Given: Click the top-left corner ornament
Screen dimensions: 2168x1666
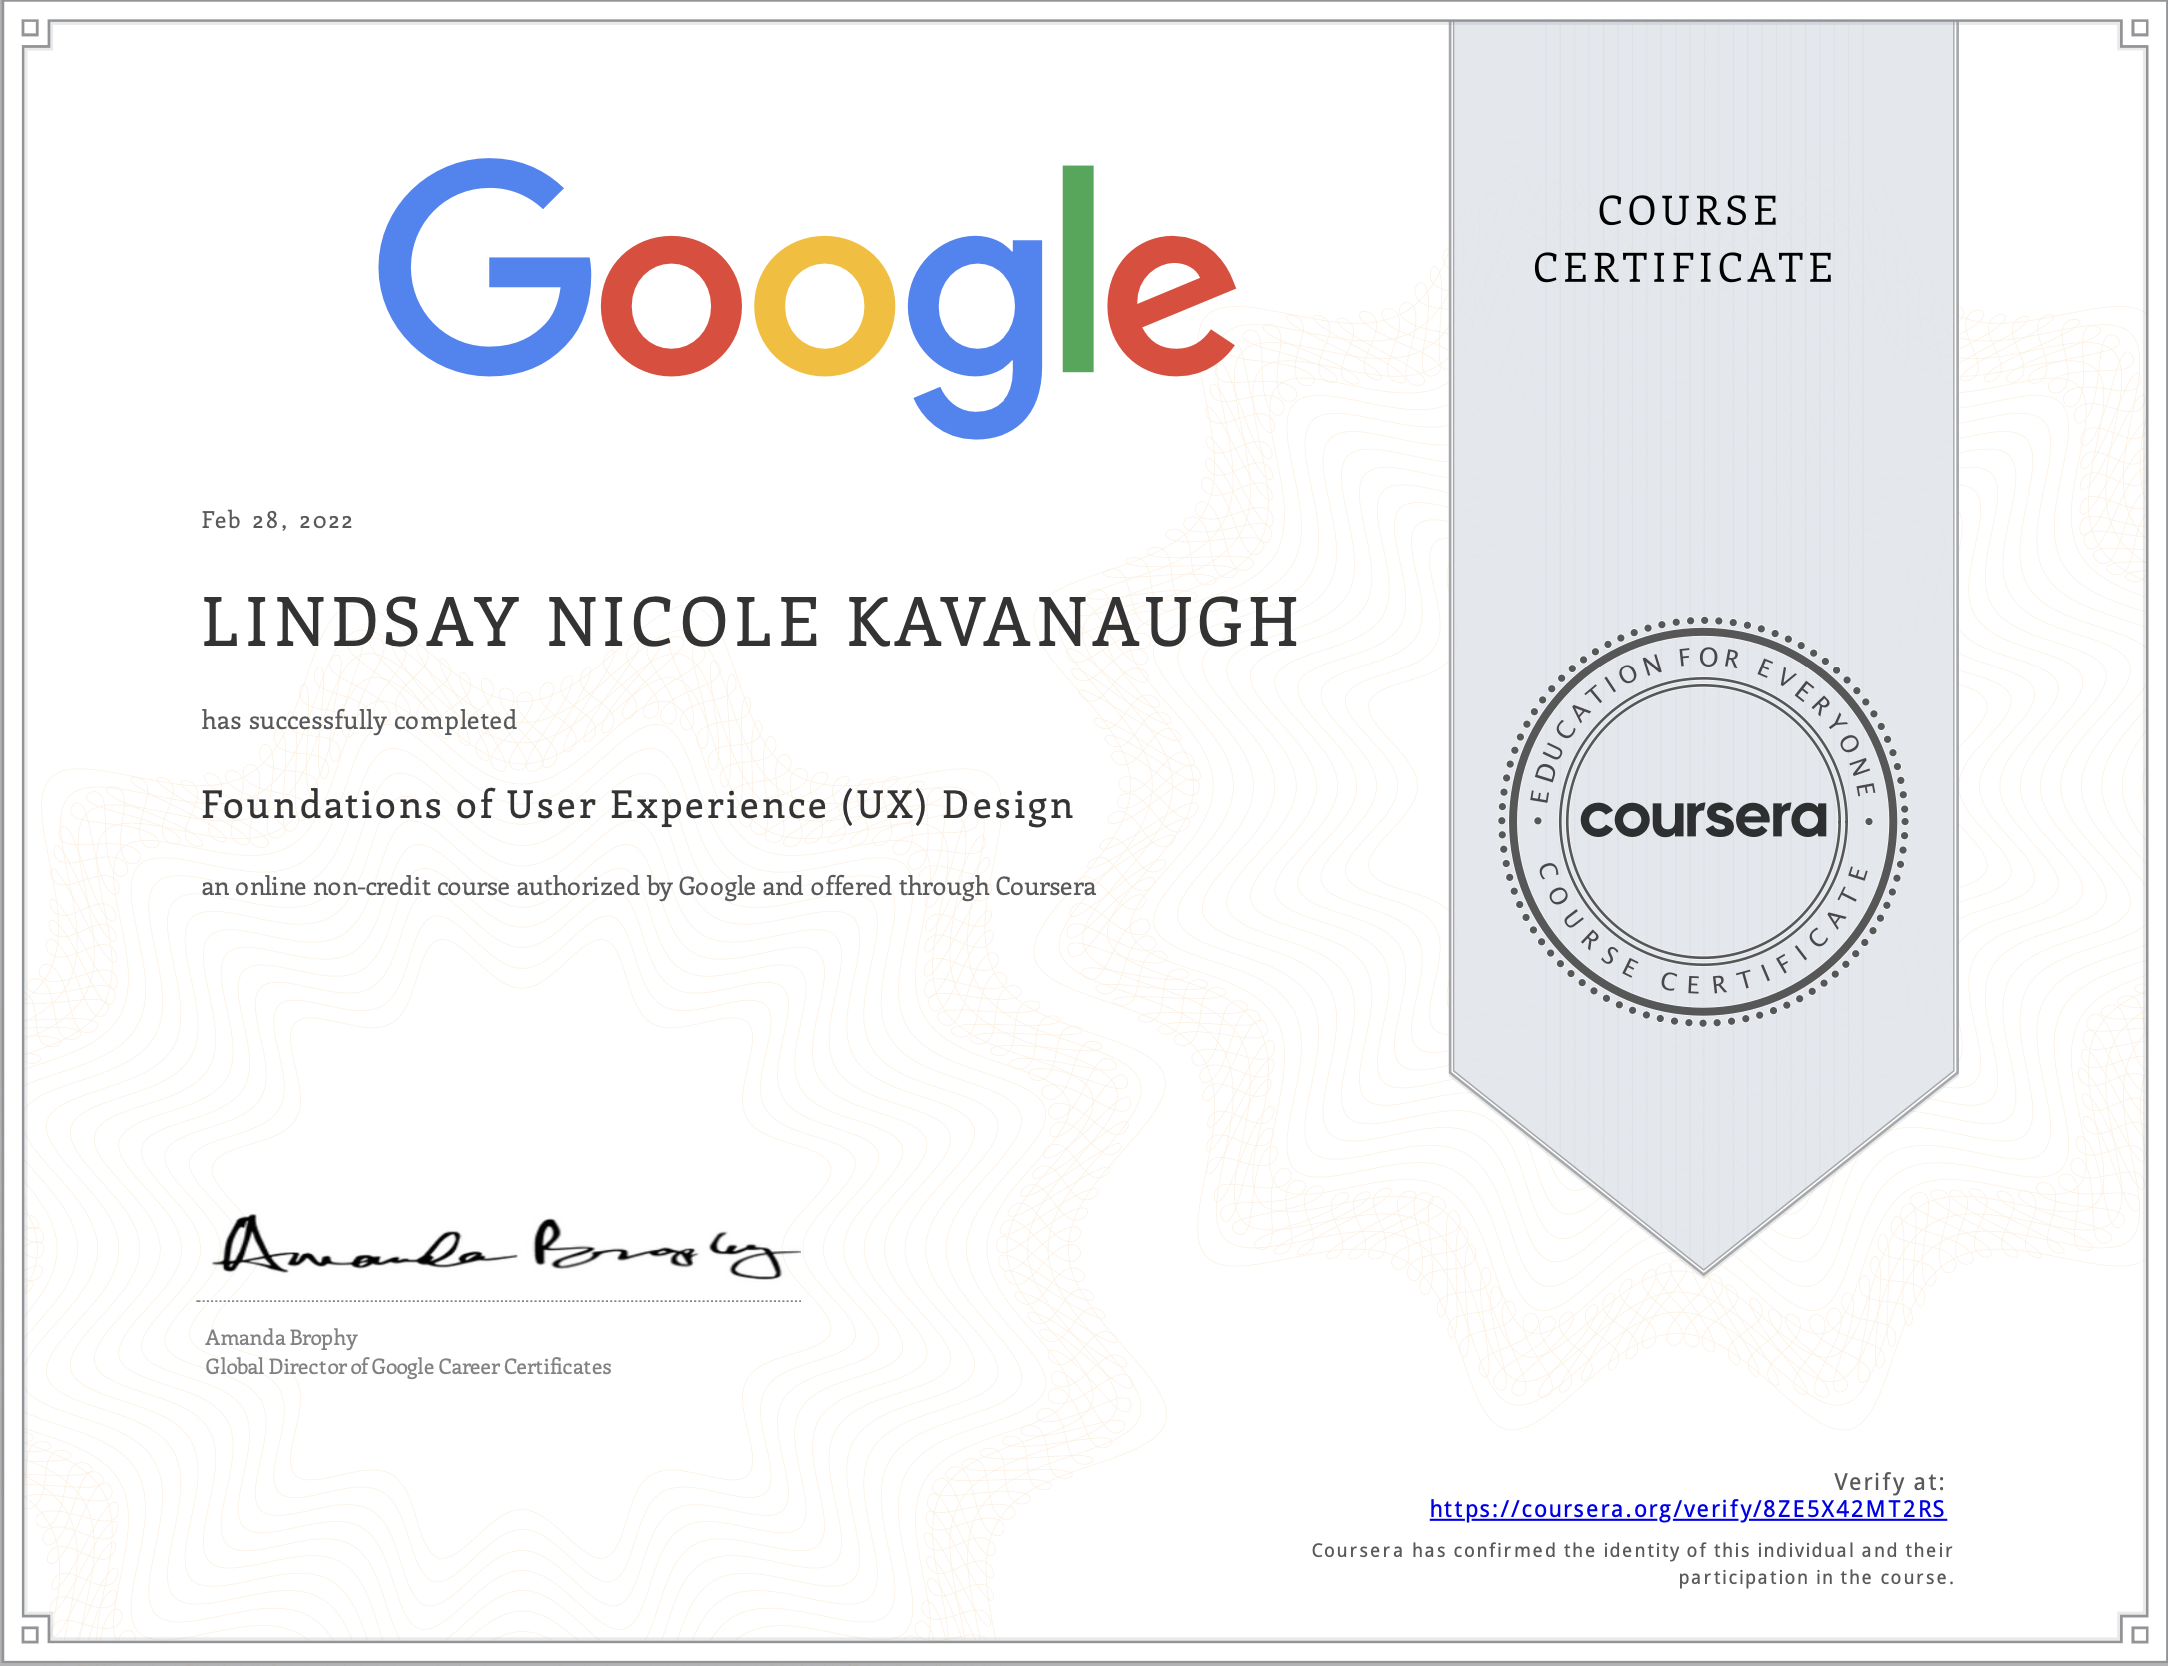Looking at the screenshot, I should click(31, 29).
